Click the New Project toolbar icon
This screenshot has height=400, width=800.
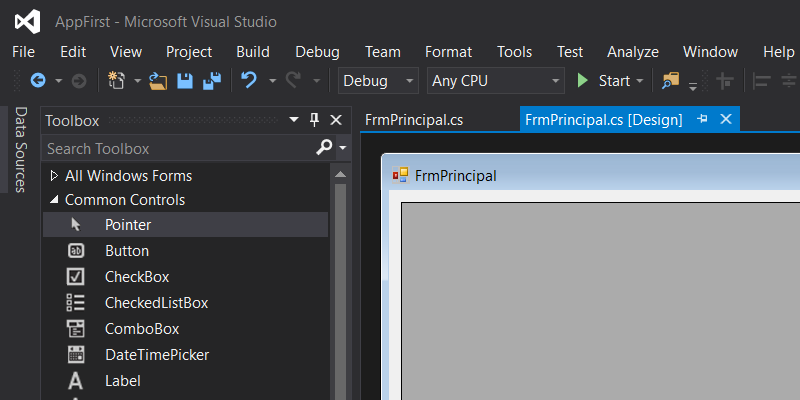pyautogui.click(x=116, y=81)
